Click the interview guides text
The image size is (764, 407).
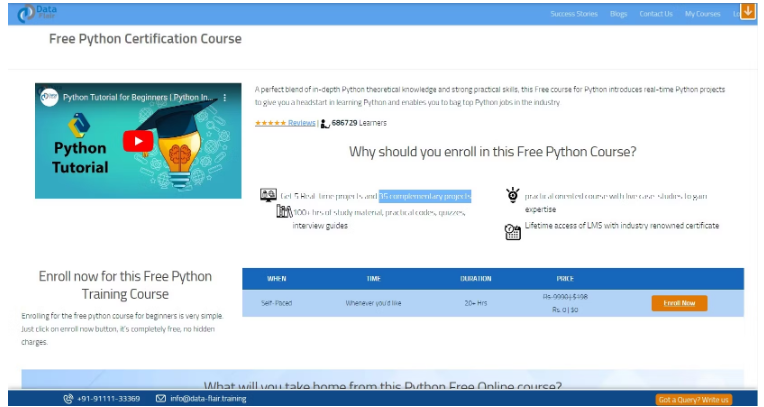coord(320,225)
